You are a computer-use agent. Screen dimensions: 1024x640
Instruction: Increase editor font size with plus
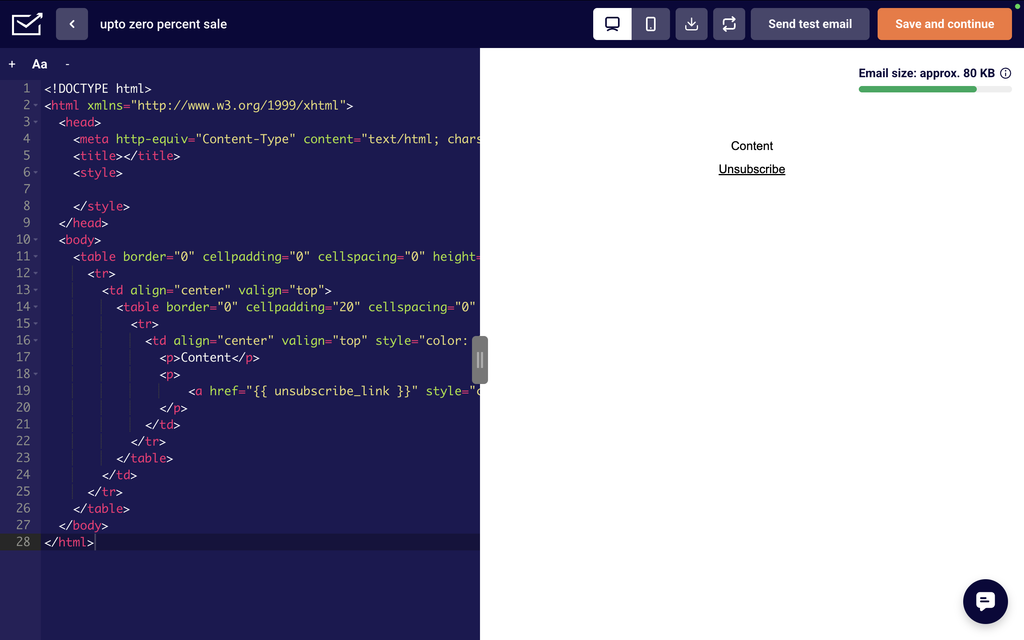[12, 64]
